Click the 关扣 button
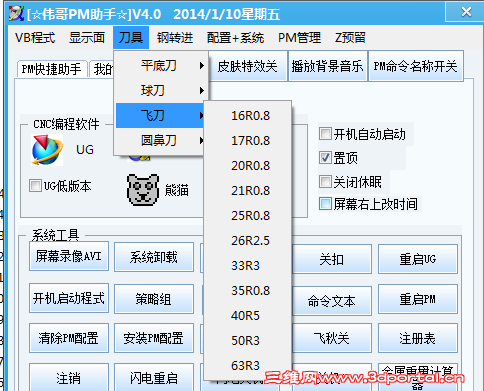The image size is (484, 391). pyautogui.click(x=332, y=259)
